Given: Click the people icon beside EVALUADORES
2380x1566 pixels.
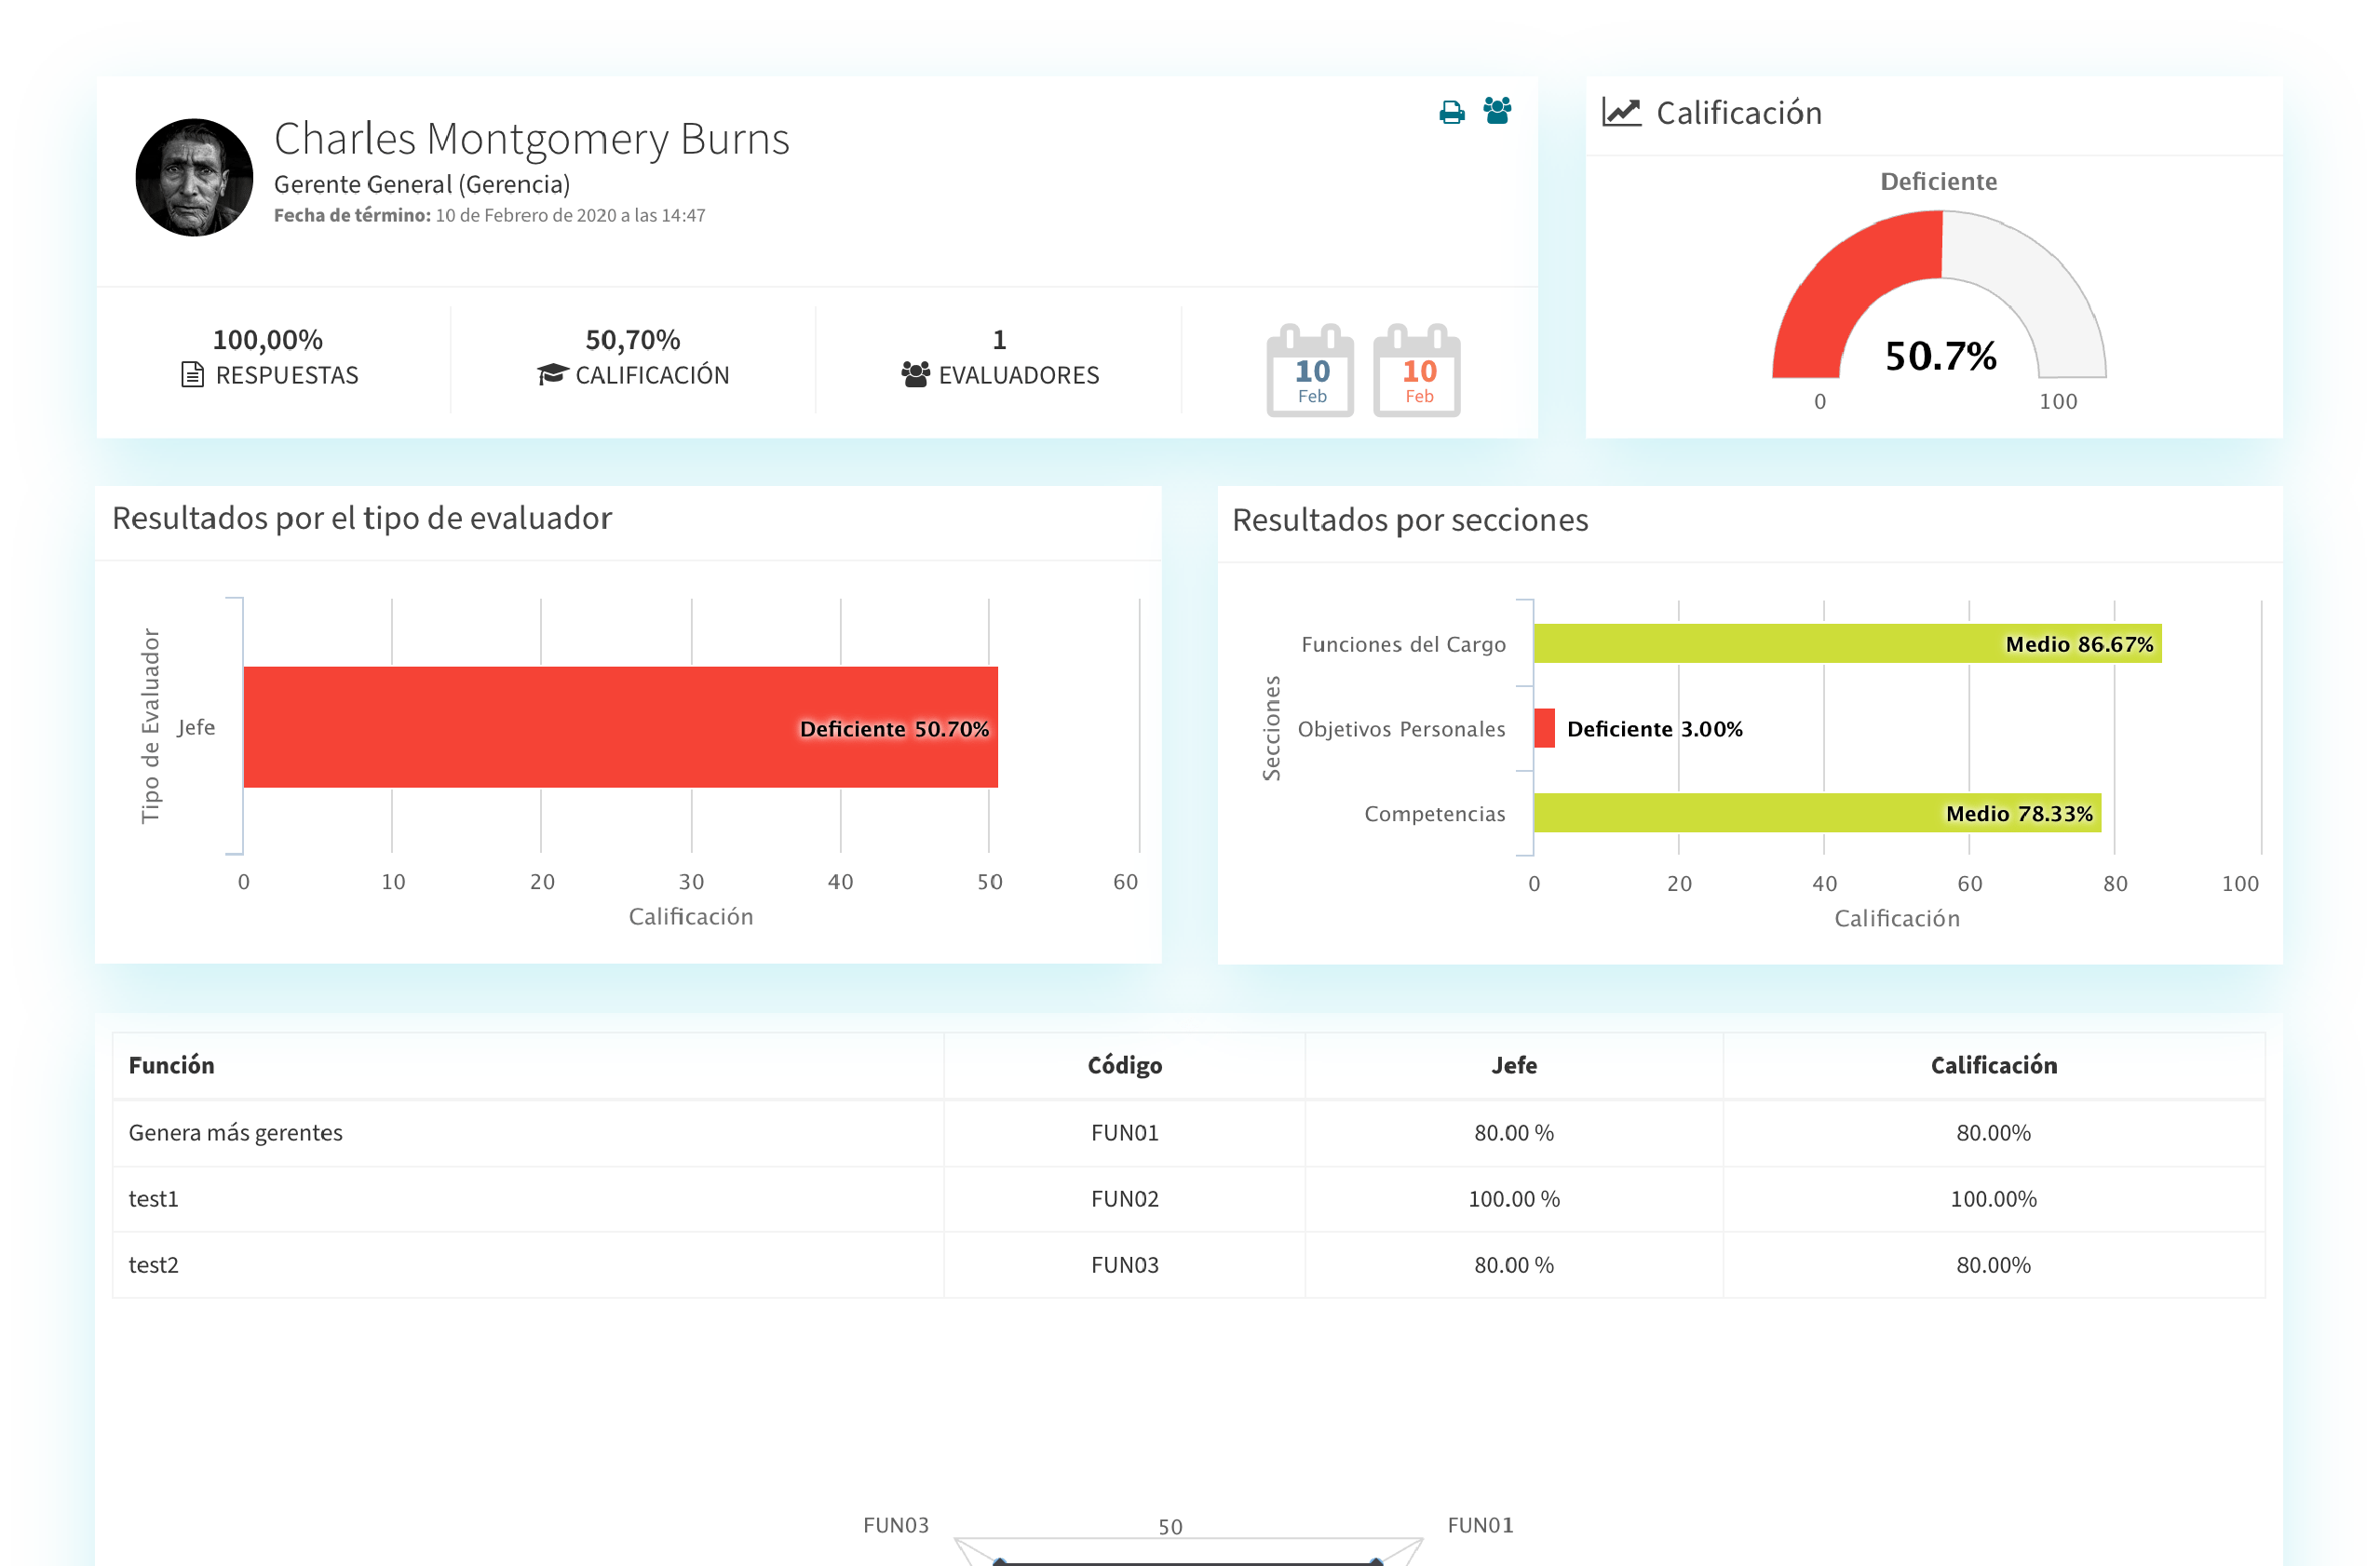Looking at the screenshot, I should 915,375.
